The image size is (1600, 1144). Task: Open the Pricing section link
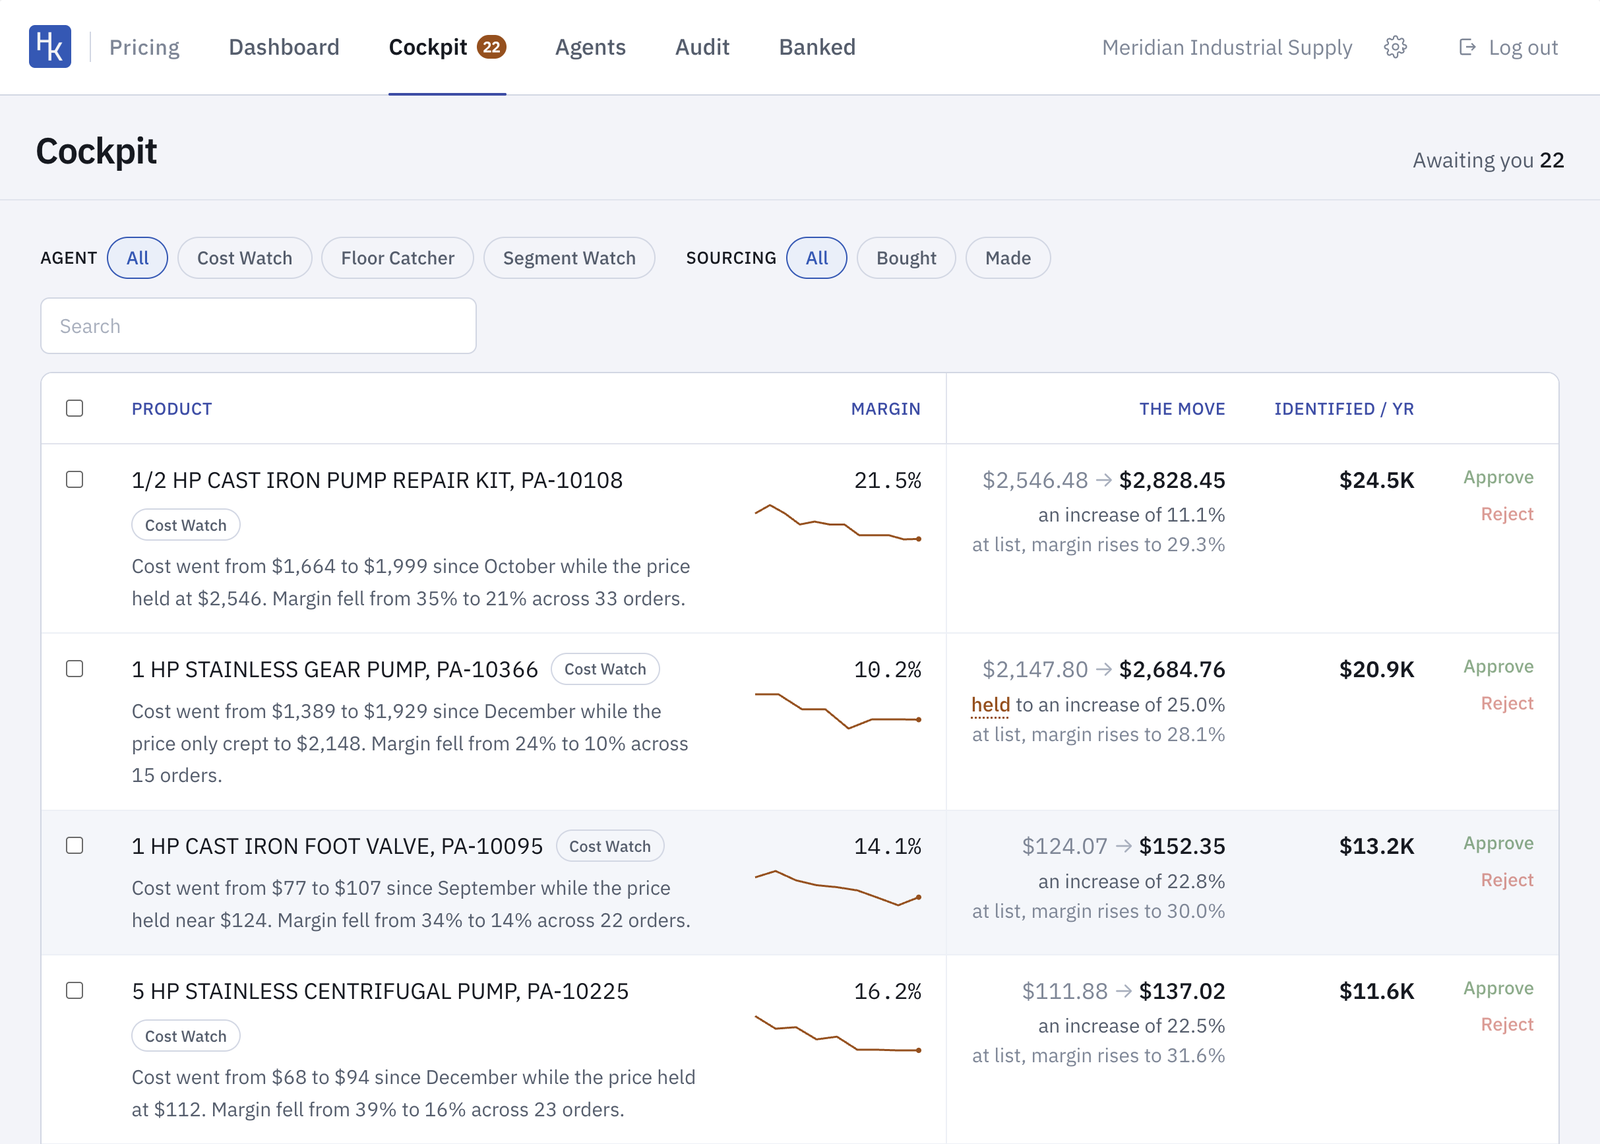click(144, 47)
